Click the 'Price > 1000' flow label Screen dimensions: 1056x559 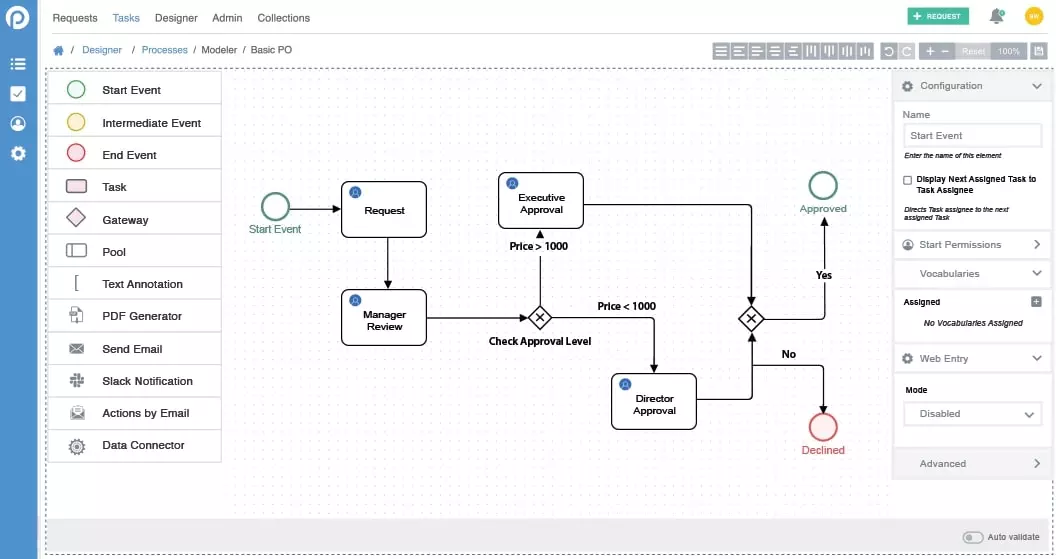[539, 246]
